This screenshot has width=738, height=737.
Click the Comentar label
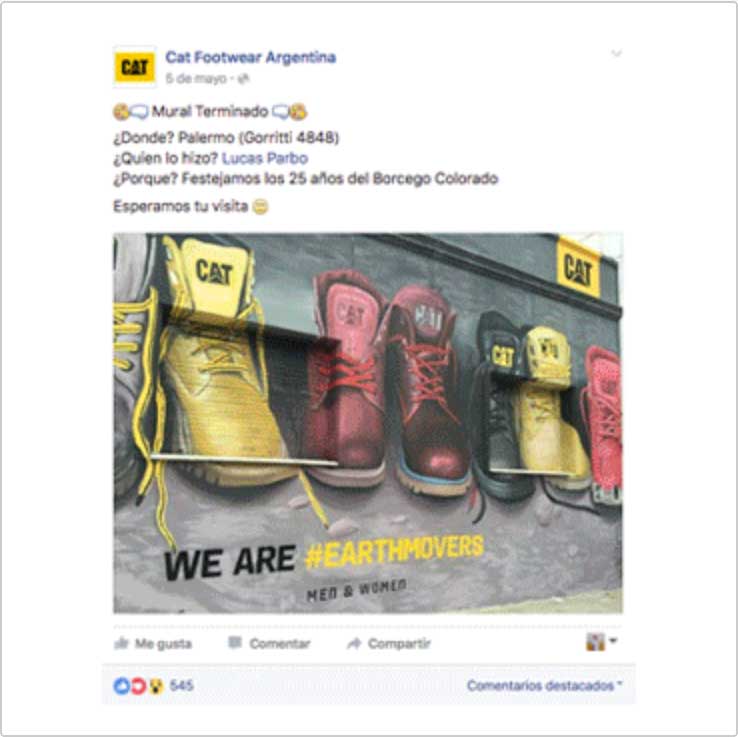pos(280,643)
